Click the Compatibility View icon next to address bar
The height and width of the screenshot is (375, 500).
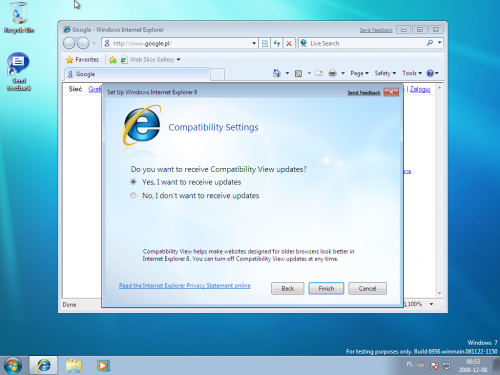[x=265, y=43]
